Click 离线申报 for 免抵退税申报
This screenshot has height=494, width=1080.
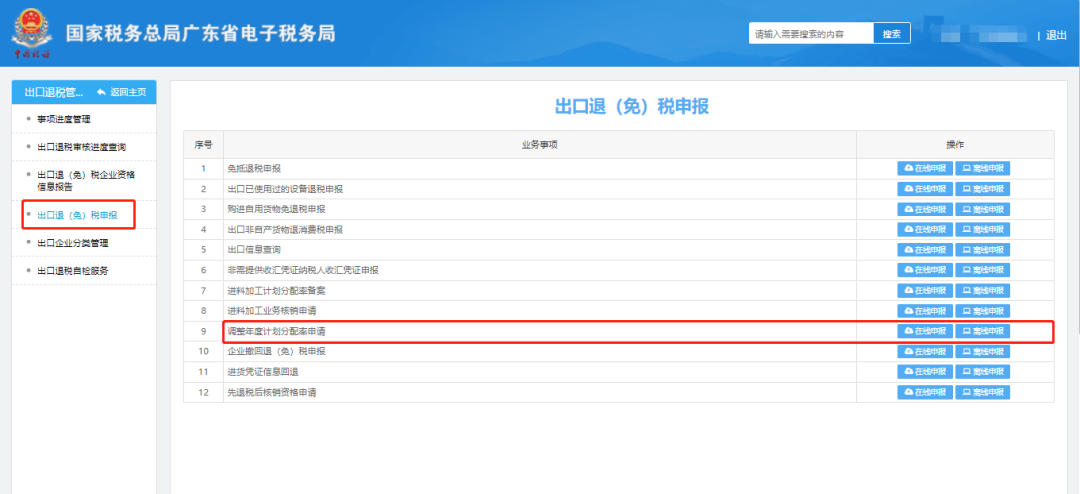click(982, 168)
